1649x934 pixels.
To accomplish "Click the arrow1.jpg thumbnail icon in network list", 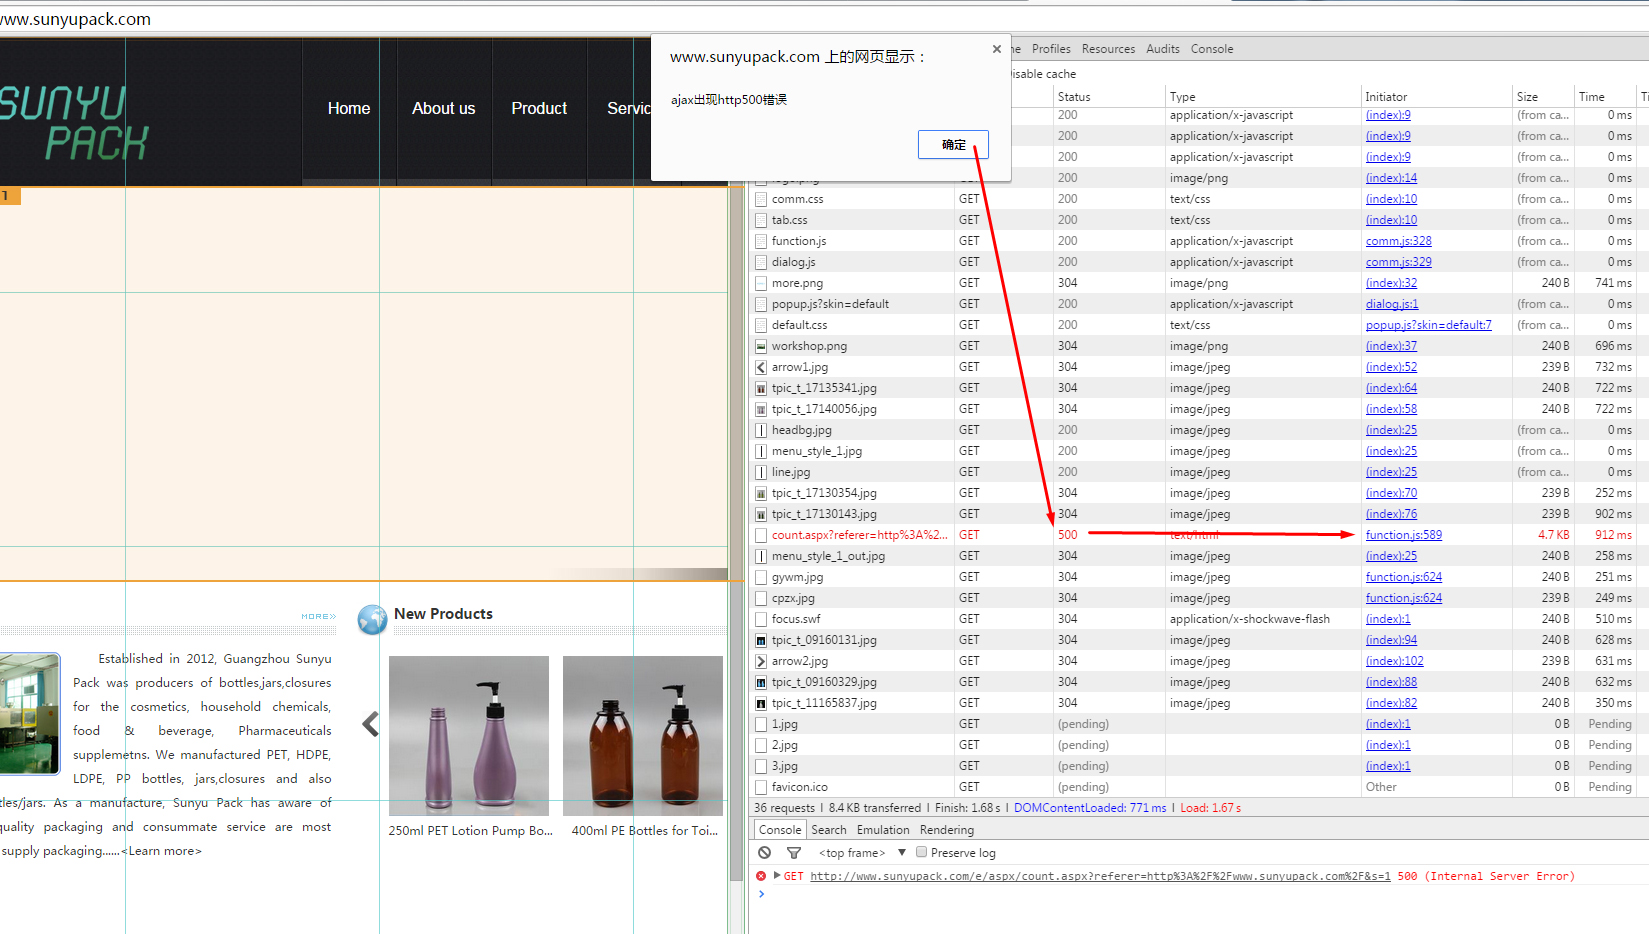I will coord(761,367).
